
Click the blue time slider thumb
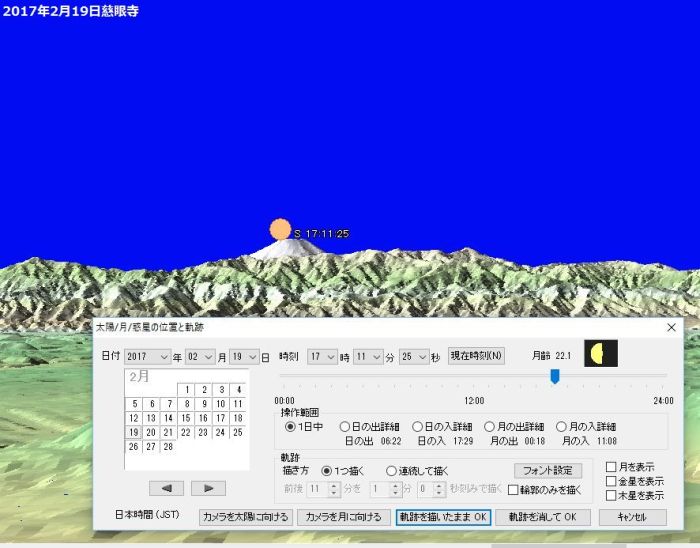[554, 376]
